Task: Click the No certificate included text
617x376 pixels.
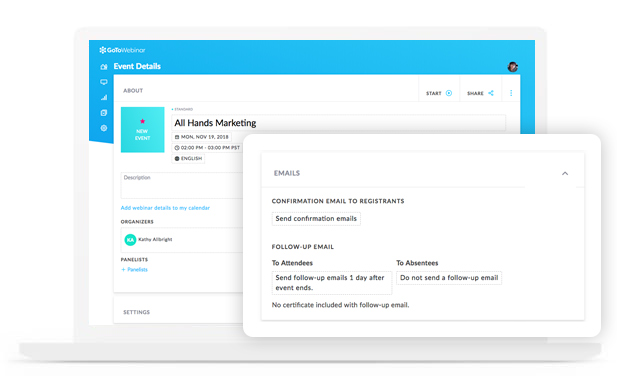Action: [340, 305]
